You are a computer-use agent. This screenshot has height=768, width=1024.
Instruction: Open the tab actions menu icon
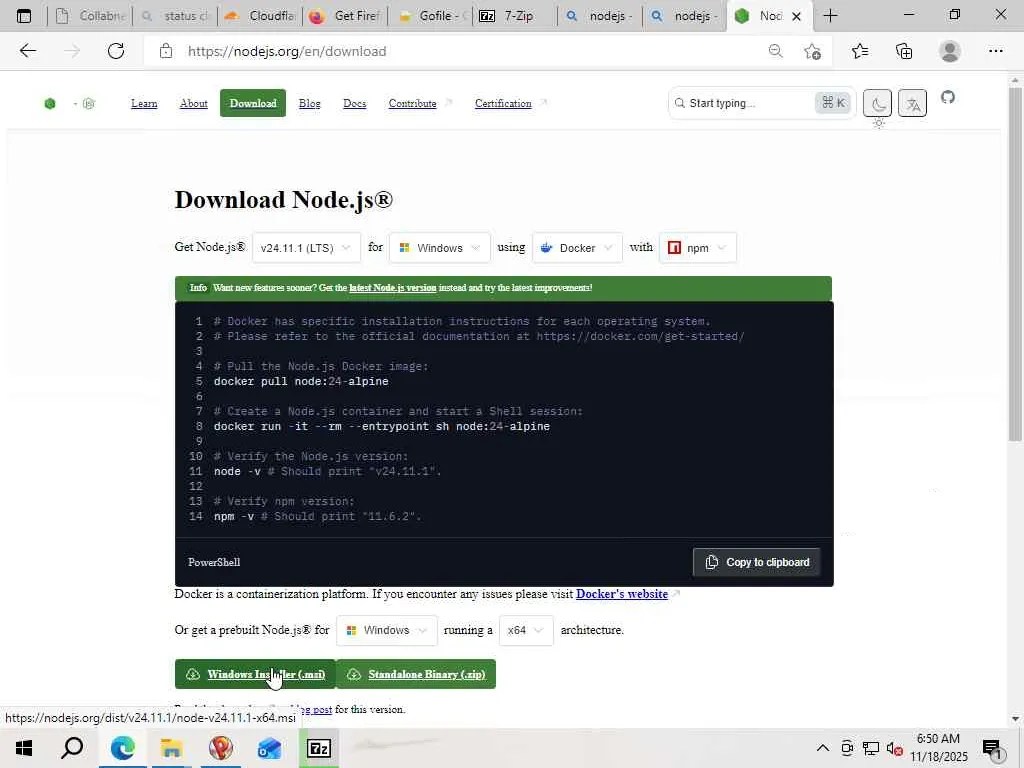[24, 16]
